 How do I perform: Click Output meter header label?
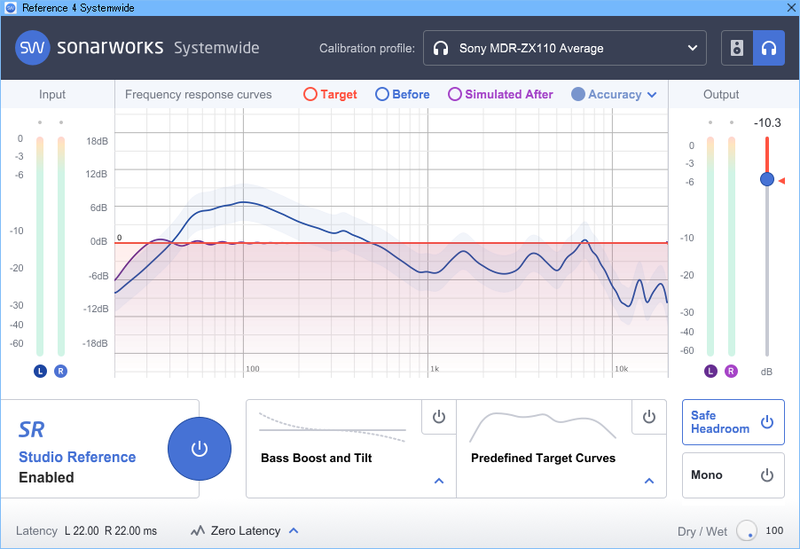[721, 94]
